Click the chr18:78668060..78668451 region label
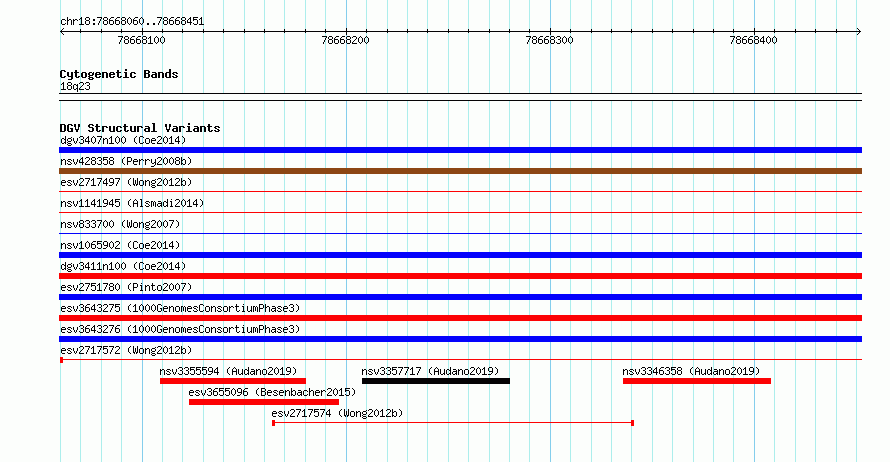This screenshot has width=890, height=462. click(x=132, y=22)
